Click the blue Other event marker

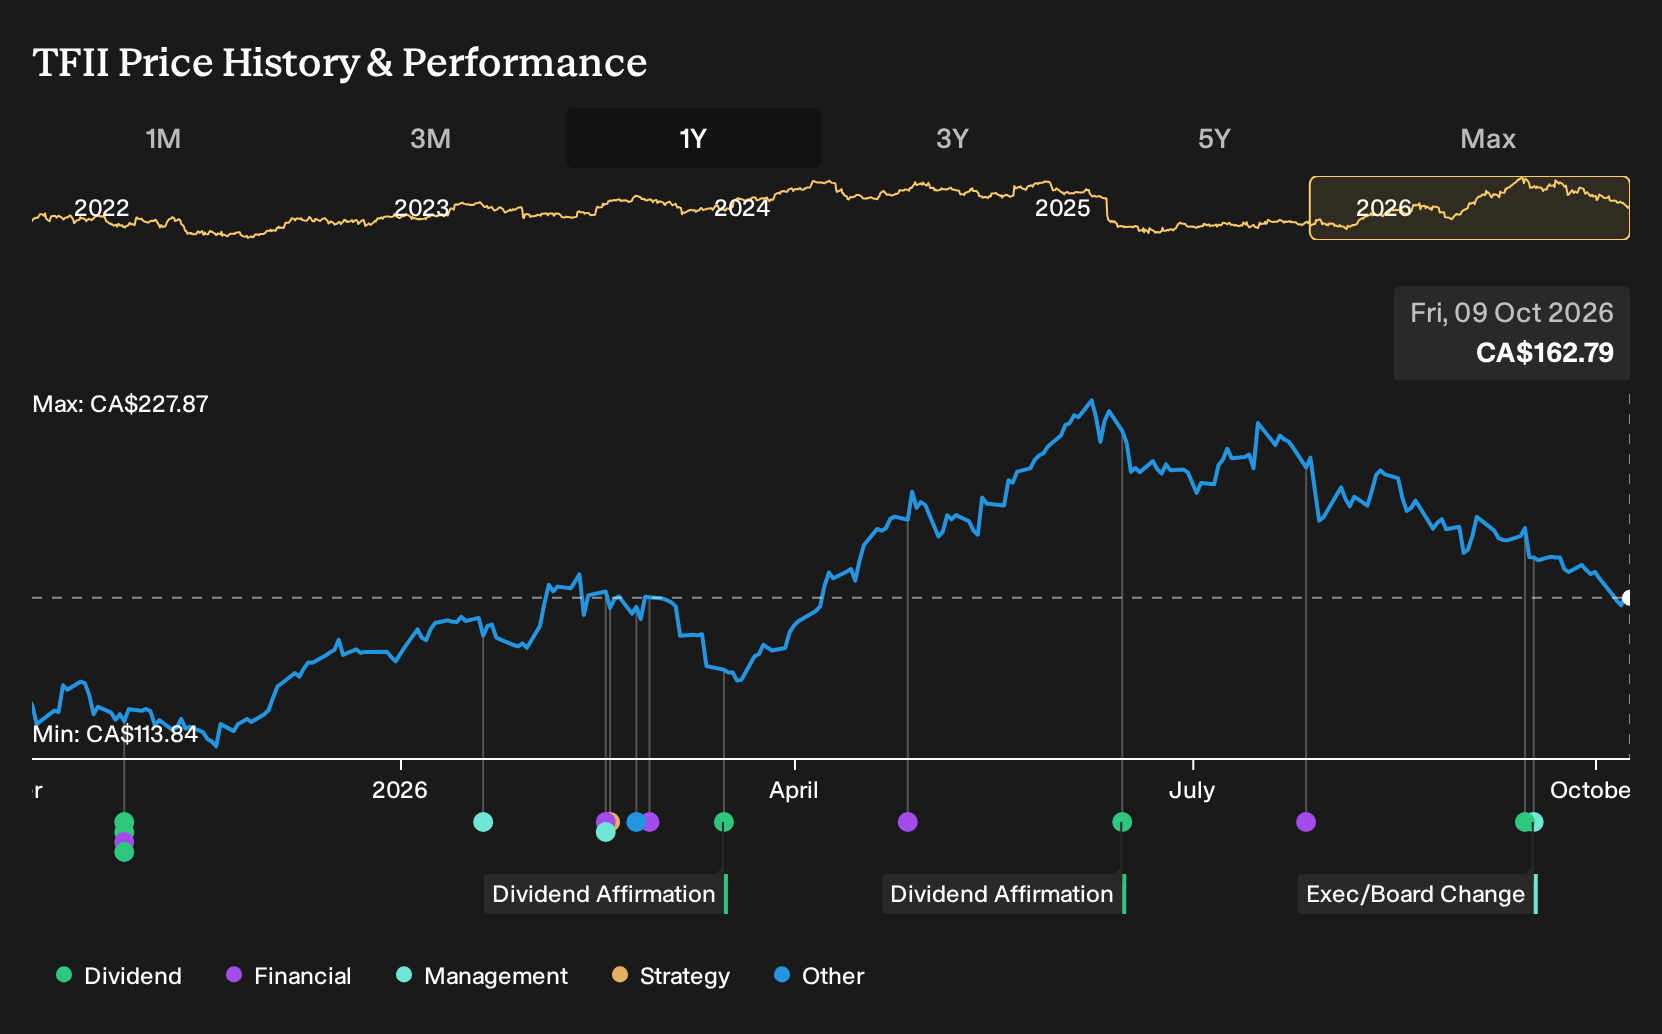coord(636,822)
